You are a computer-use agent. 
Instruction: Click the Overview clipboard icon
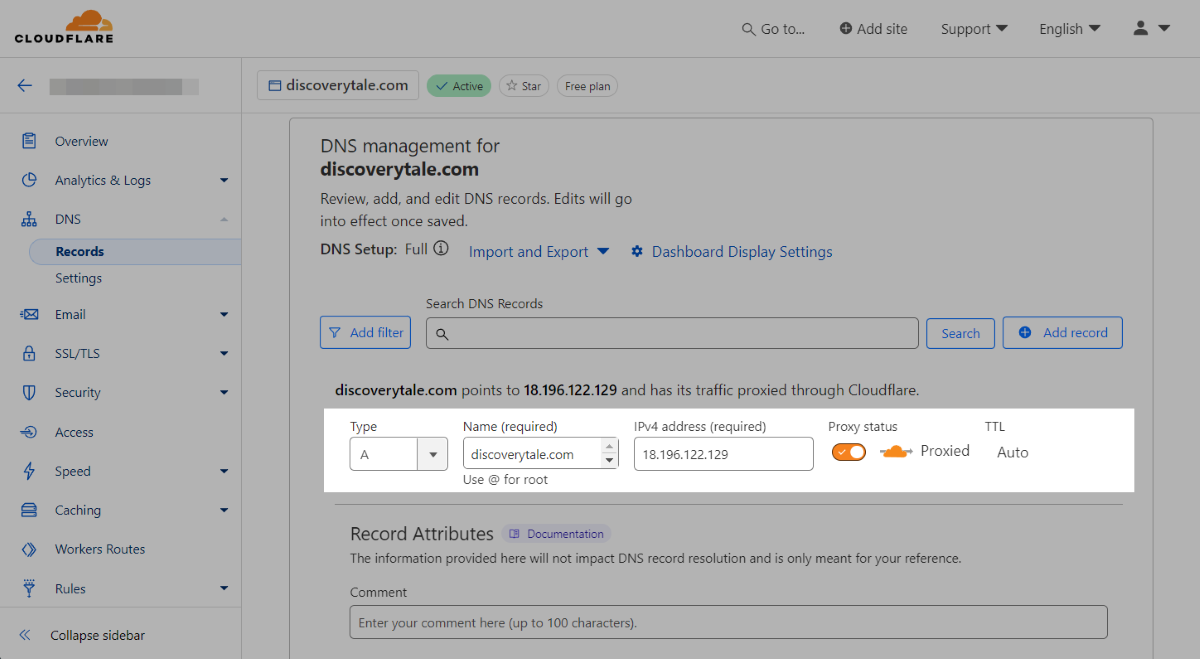click(x=29, y=141)
